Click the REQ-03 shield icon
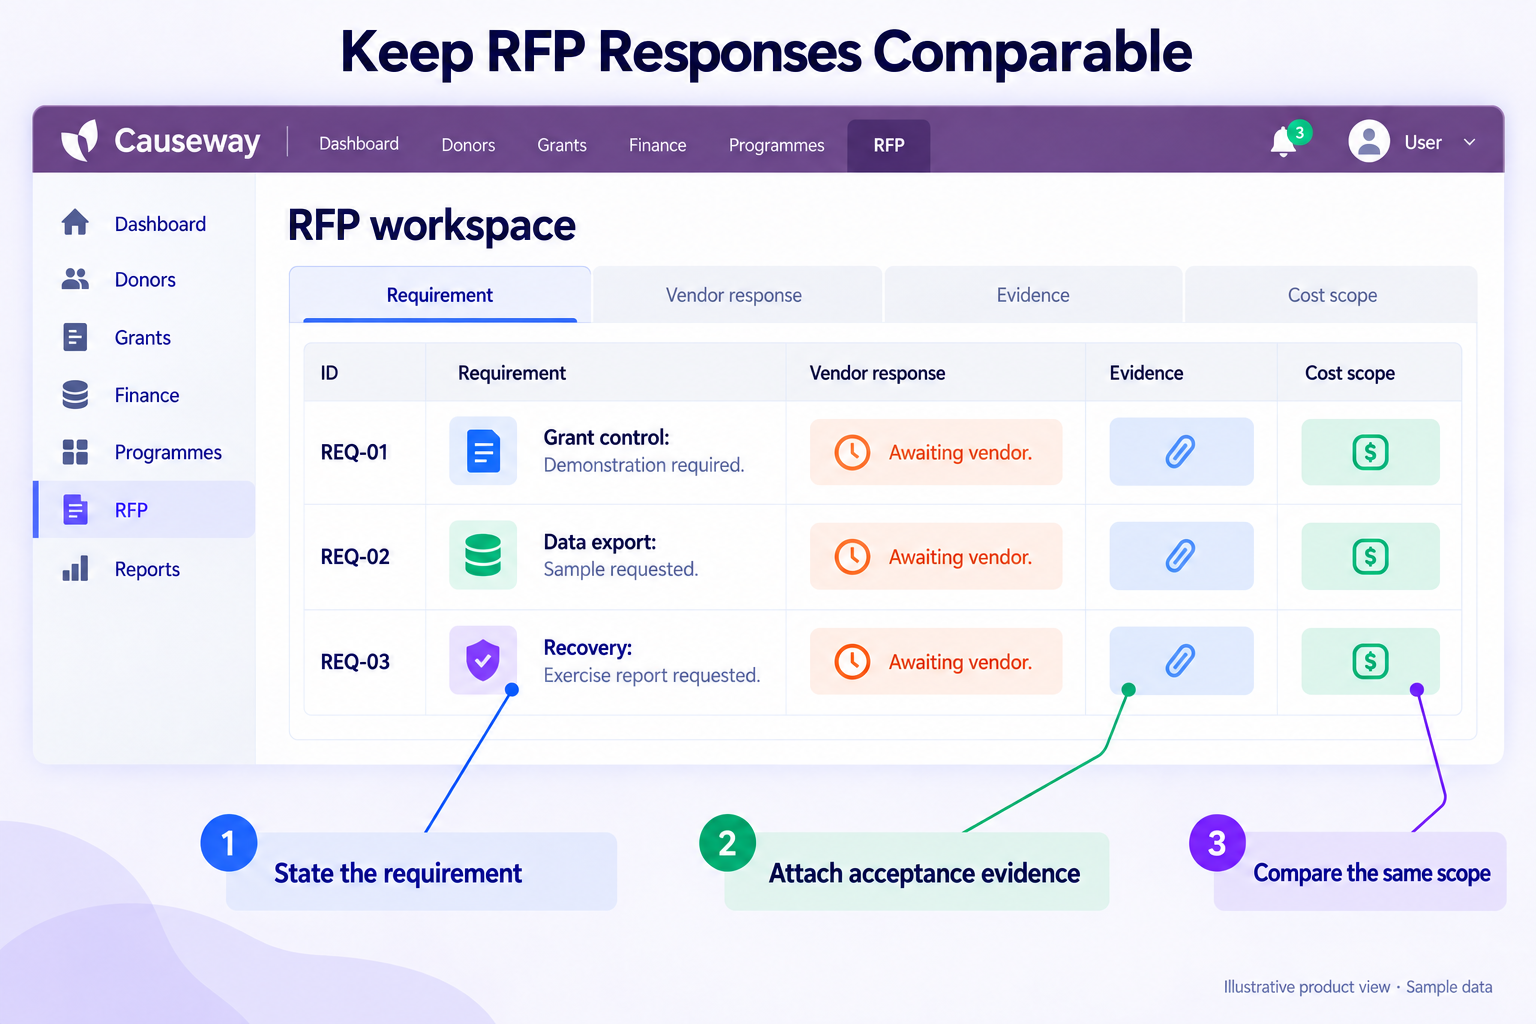The width and height of the screenshot is (1536, 1024). click(483, 660)
